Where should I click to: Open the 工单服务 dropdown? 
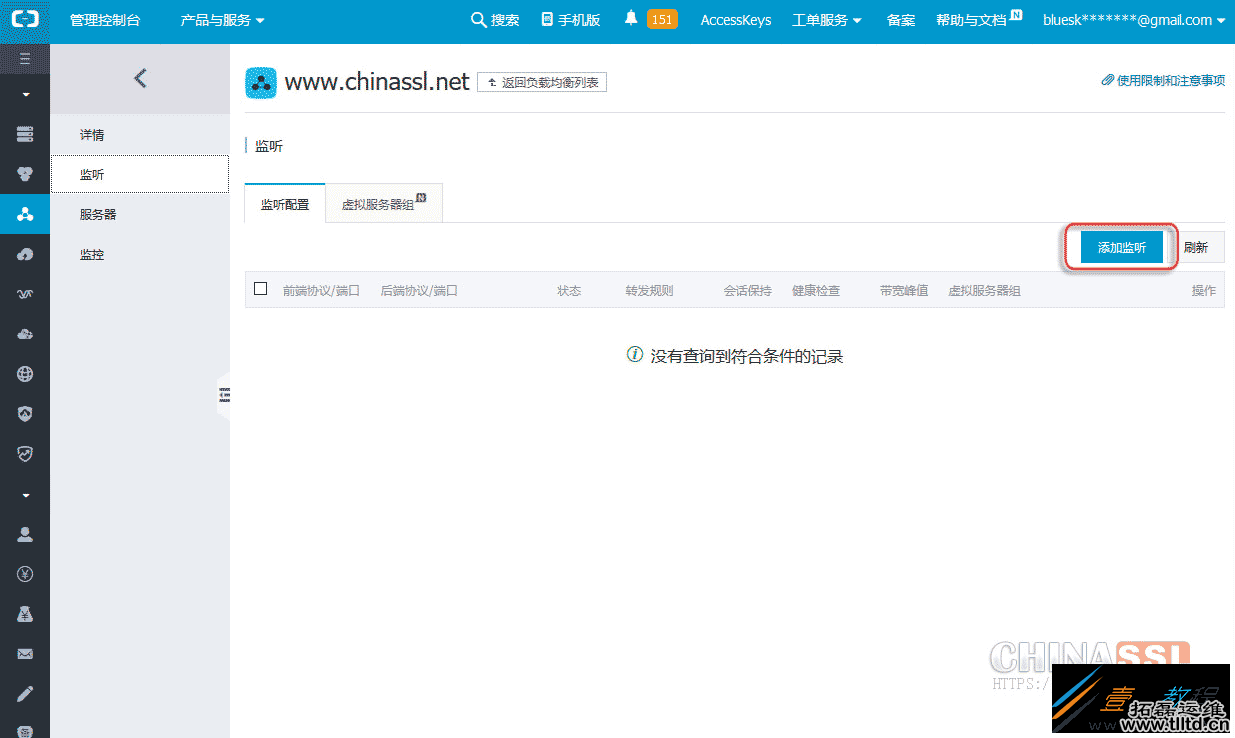point(826,19)
